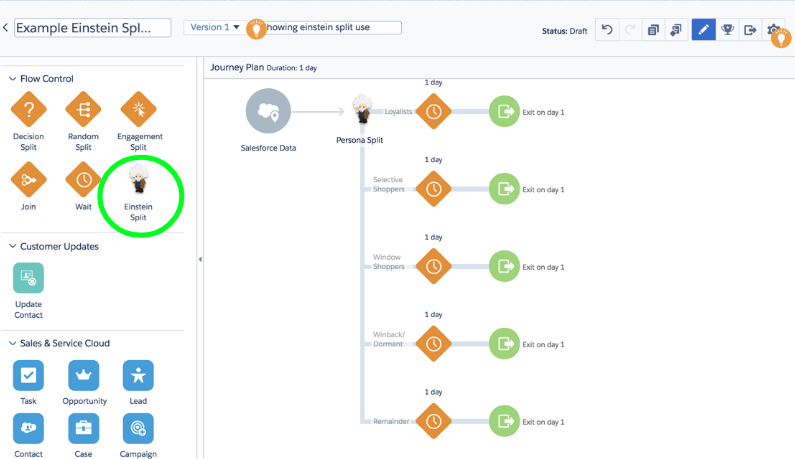The height and width of the screenshot is (459, 795).
Task: Select the Opportunity activity icon
Action: [84, 375]
